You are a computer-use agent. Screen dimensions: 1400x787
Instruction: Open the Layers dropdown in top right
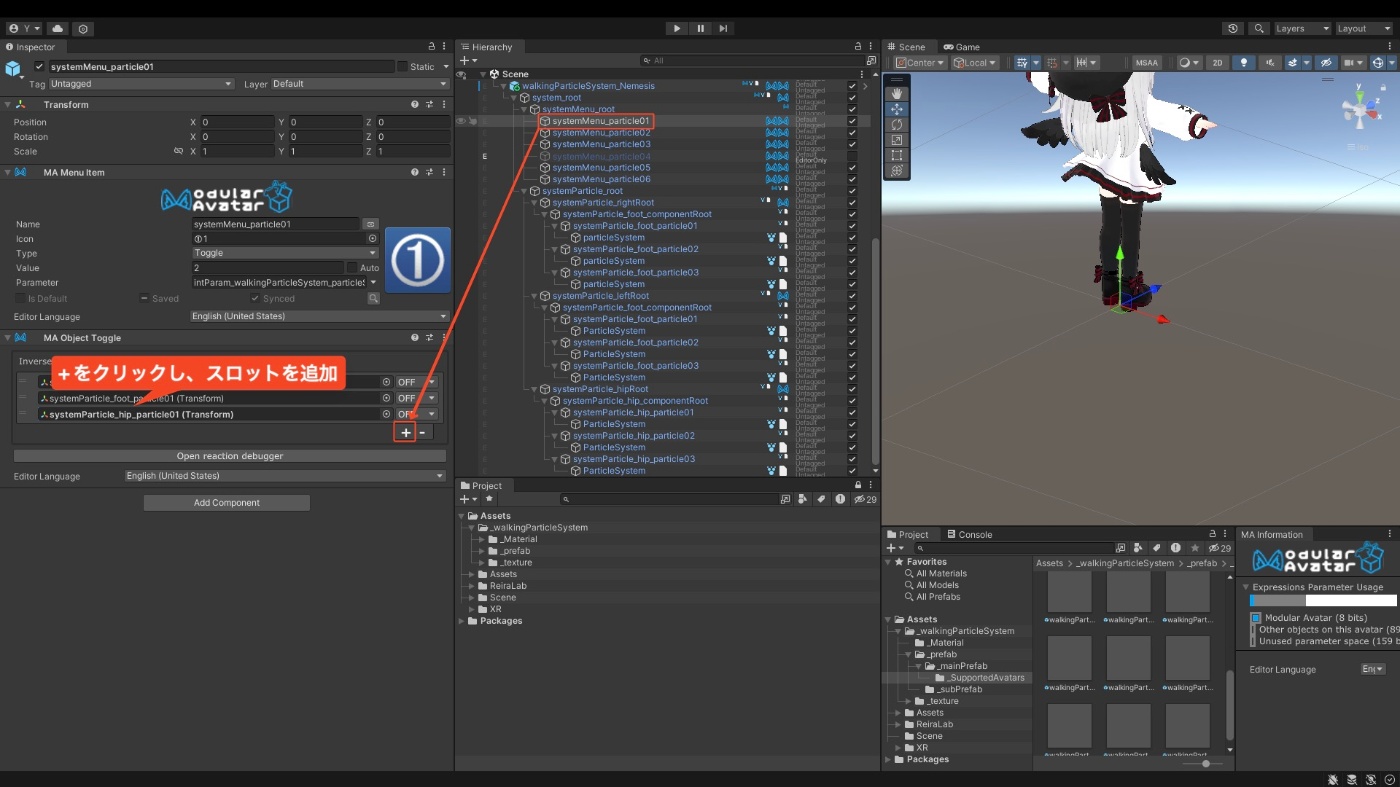[x=1302, y=29]
